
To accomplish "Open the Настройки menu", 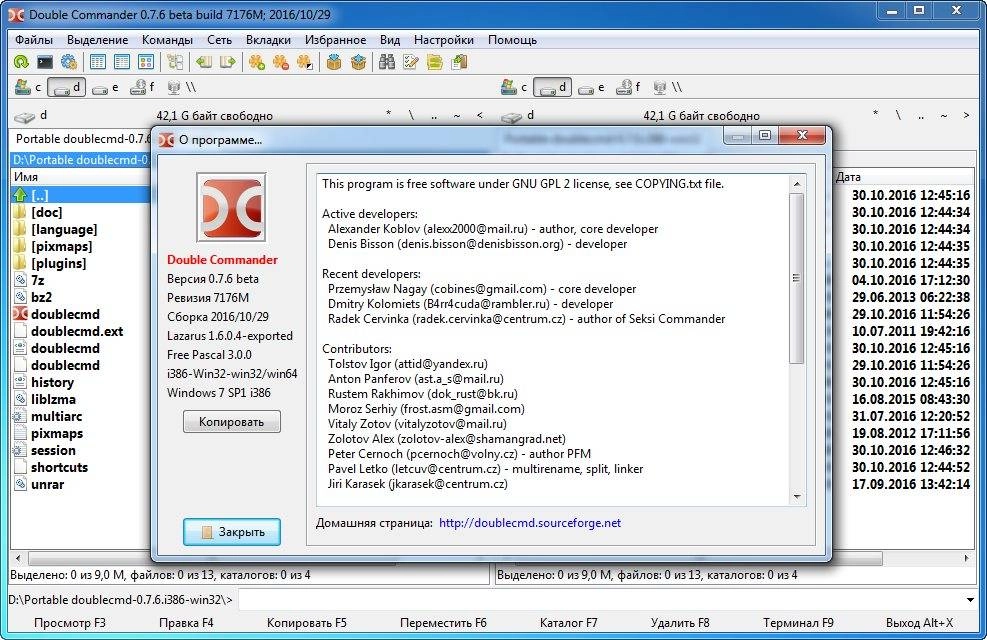I will point(444,40).
